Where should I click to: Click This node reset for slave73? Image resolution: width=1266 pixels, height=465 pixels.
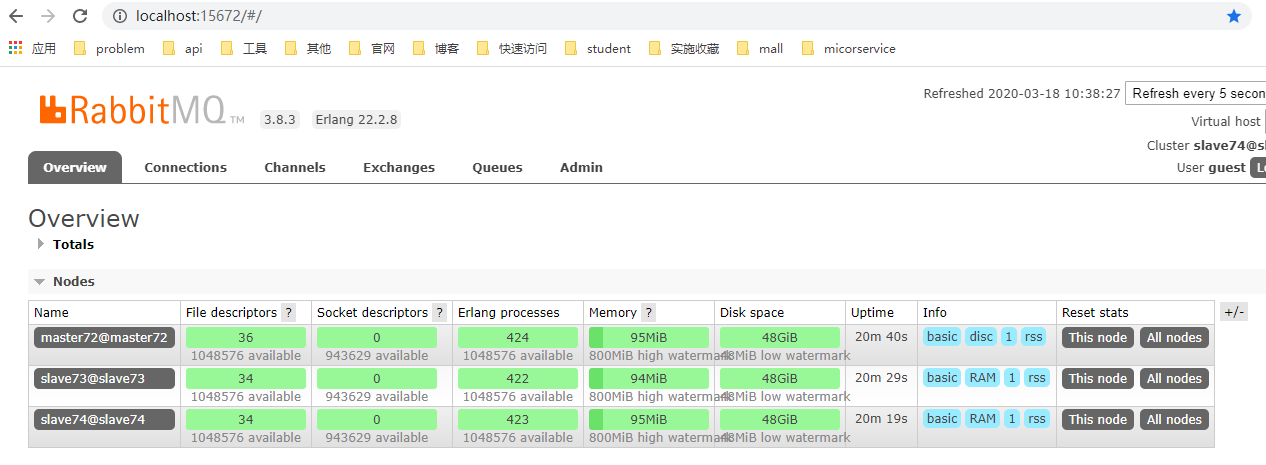click(1098, 378)
